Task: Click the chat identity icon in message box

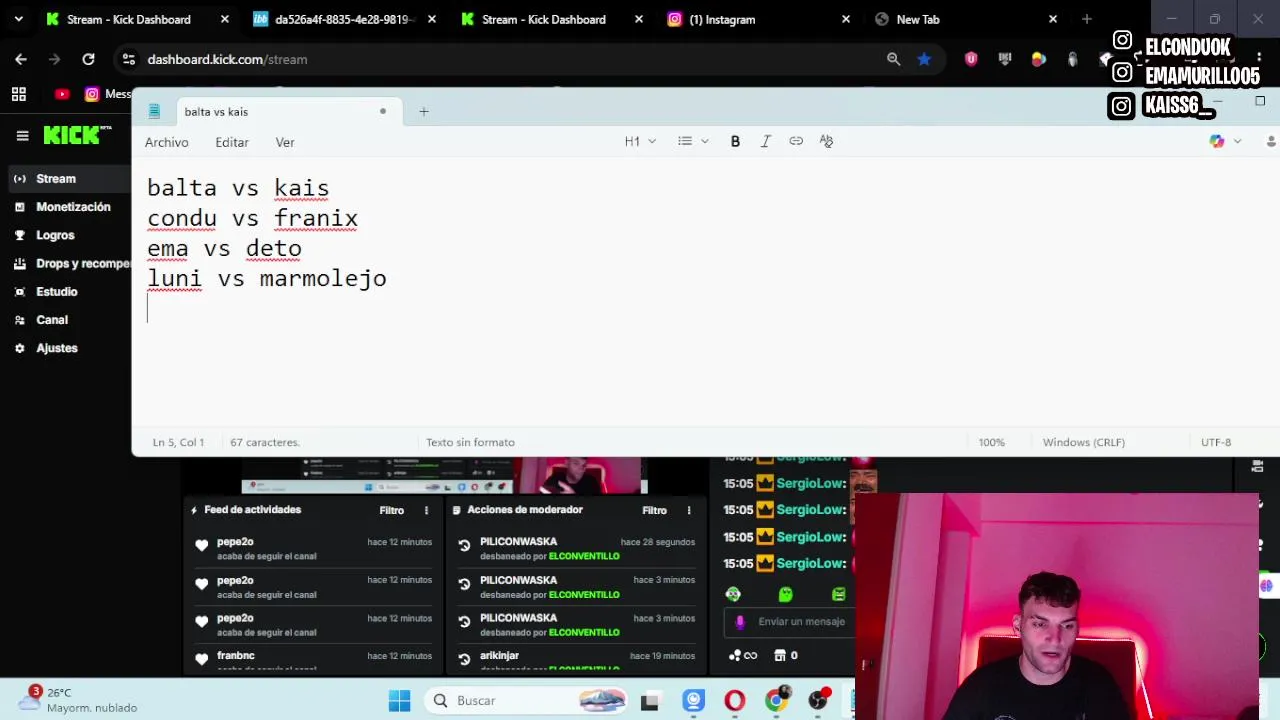Action: [x=740, y=622]
